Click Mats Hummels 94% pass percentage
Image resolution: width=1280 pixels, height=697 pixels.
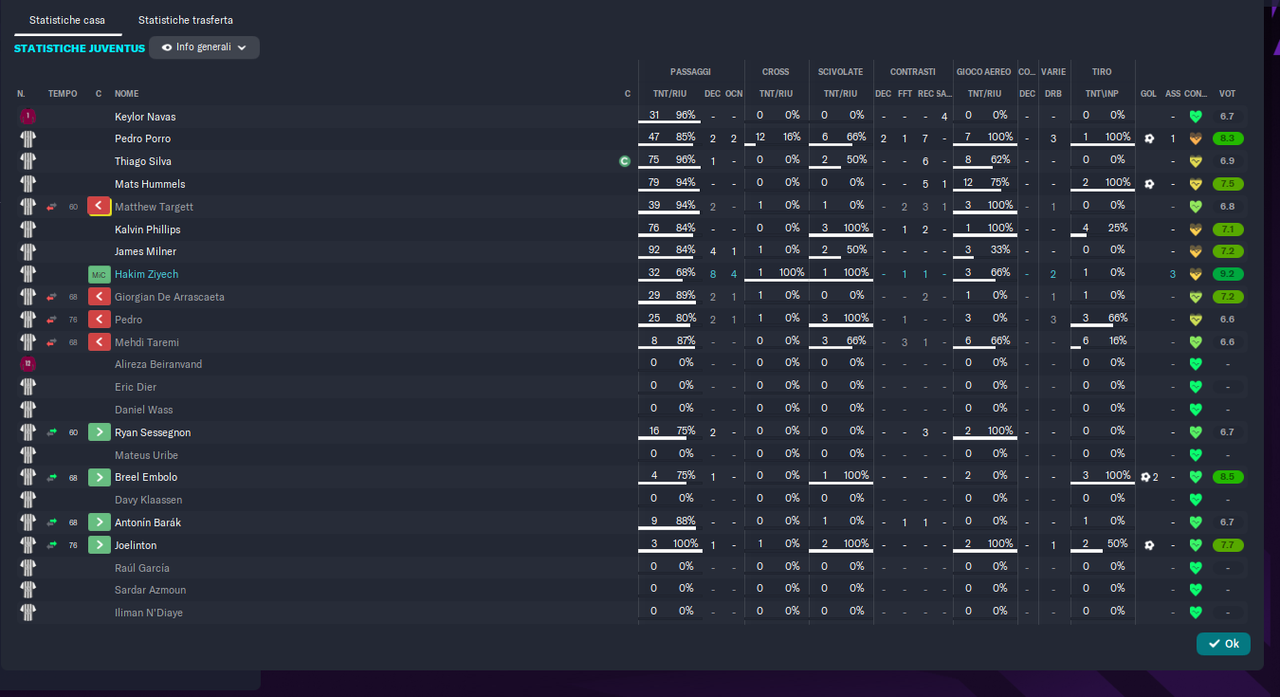coord(685,183)
